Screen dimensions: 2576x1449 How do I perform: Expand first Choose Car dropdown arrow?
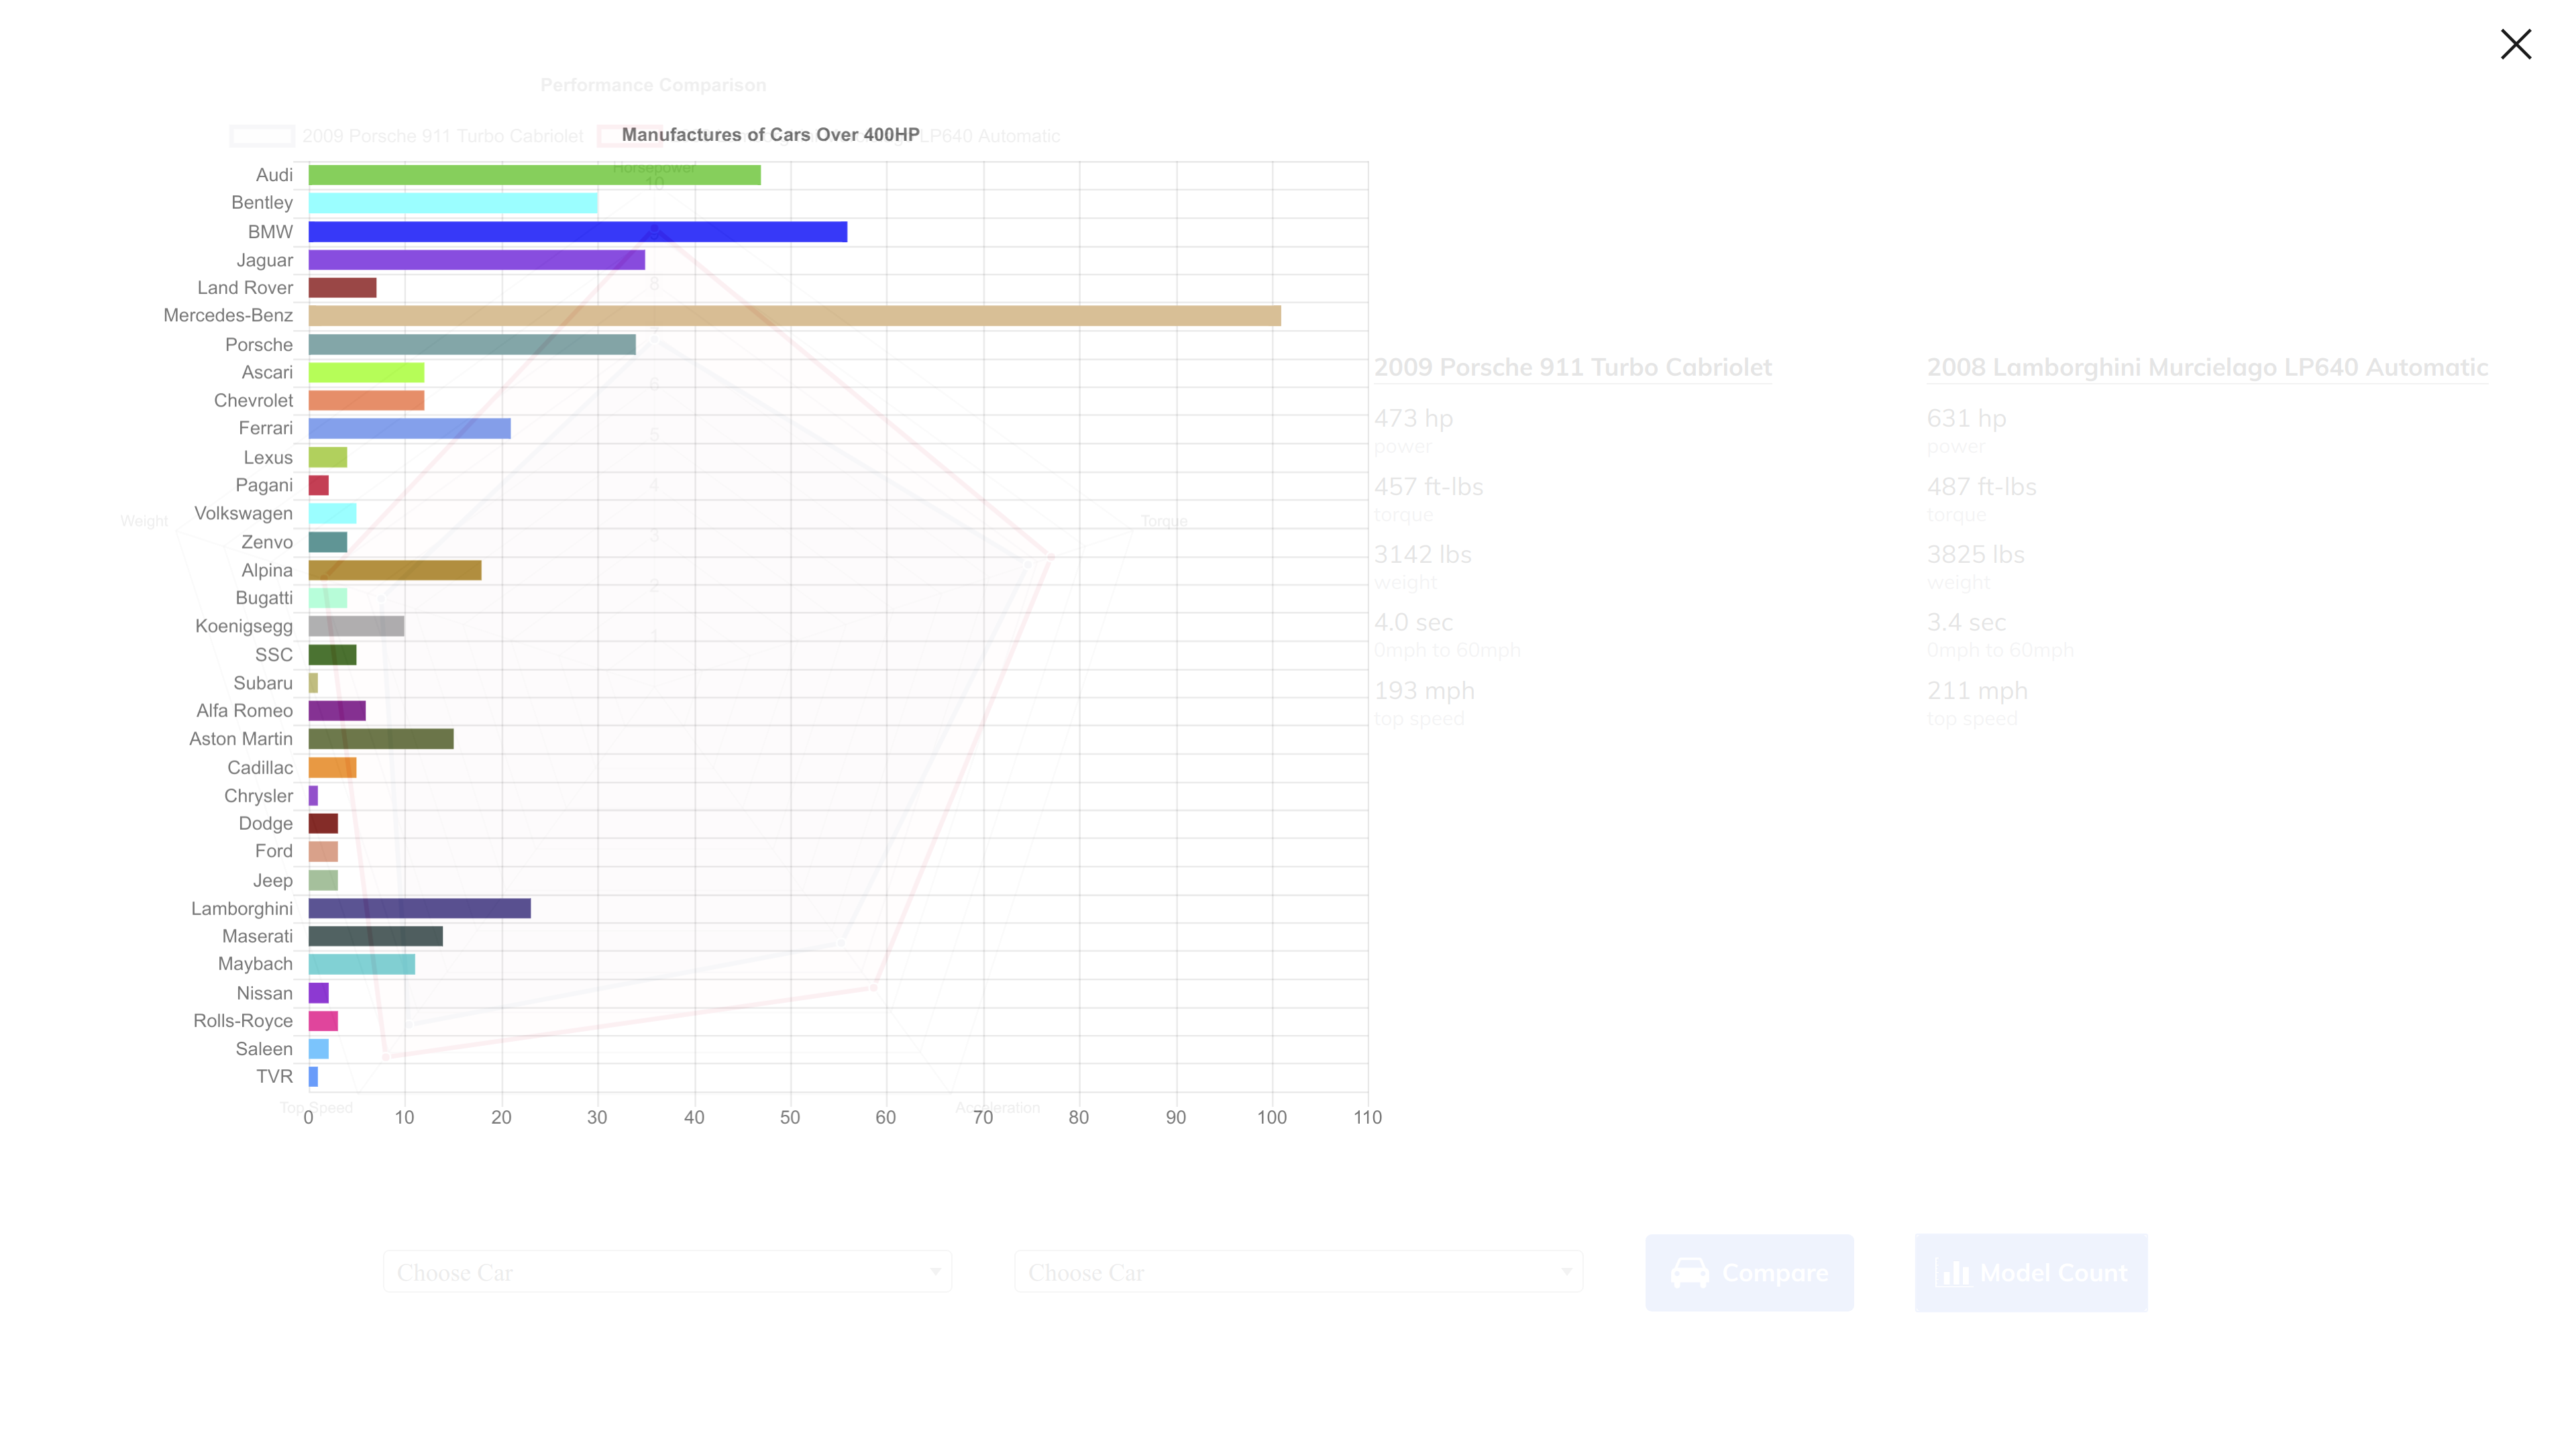click(x=935, y=1272)
